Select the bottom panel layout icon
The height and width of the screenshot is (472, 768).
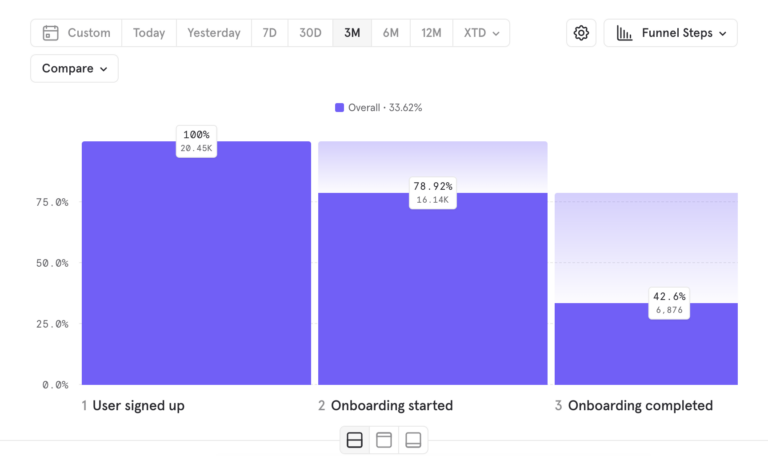pos(413,440)
